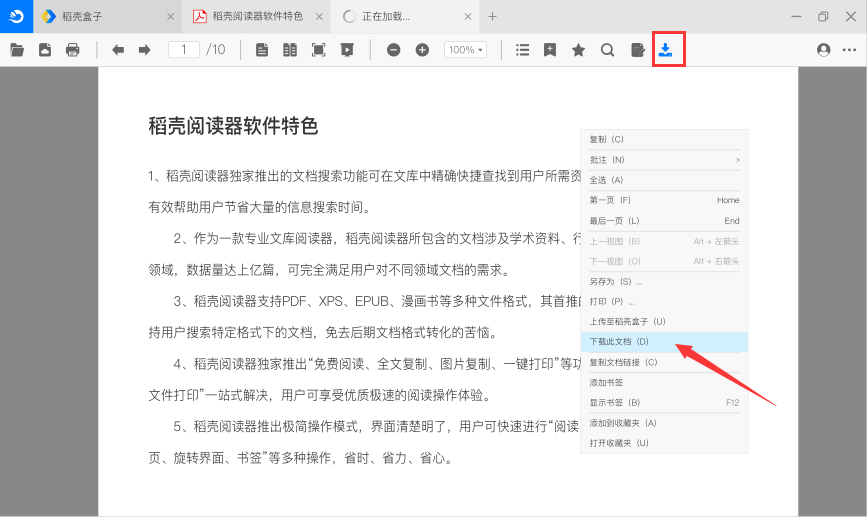Show the table of contents list
Viewport: 868px width, 518px height.
click(x=522, y=50)
